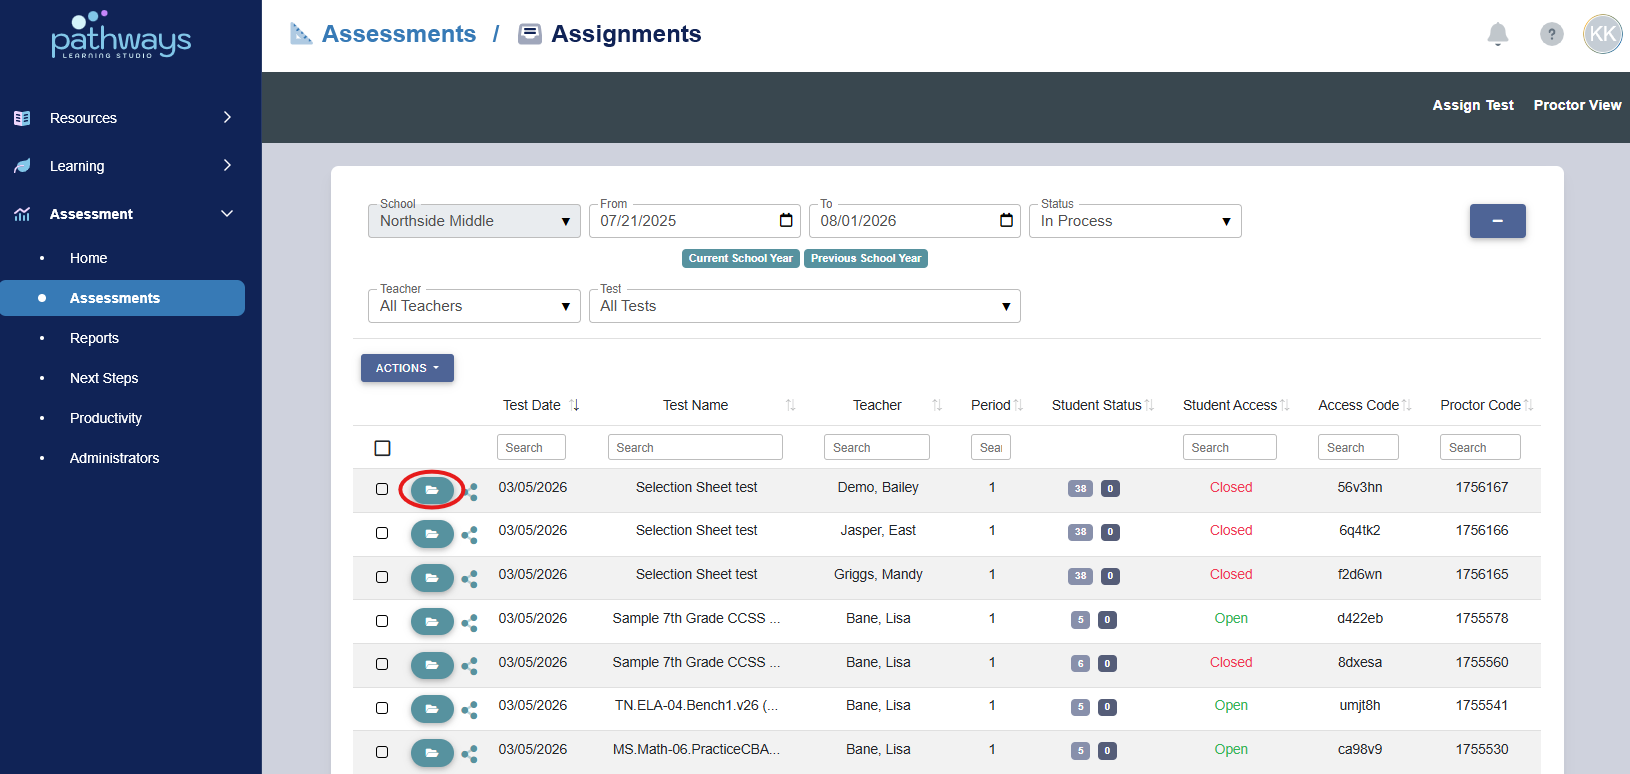Toggle the select-all checkbox in header

[x=382, y=448]
